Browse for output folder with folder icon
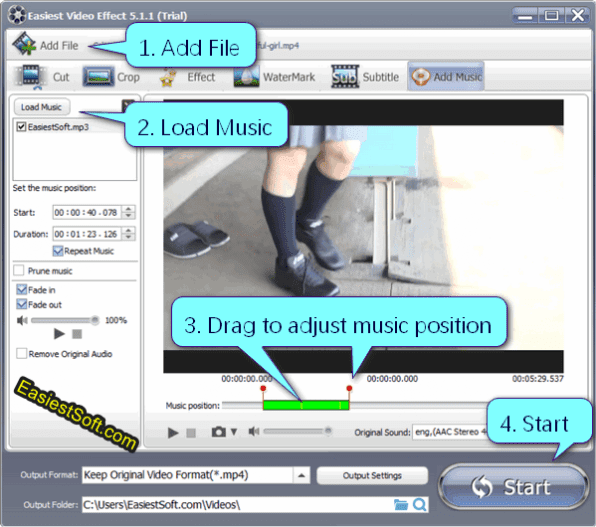The image size is (596, 527). coord(401,505)
